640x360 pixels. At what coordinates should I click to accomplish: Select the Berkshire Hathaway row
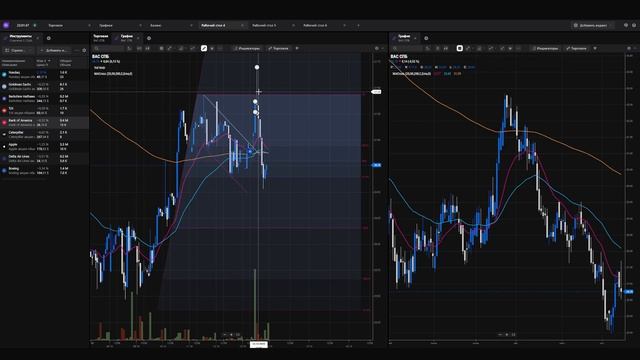(x=44, y=98)
